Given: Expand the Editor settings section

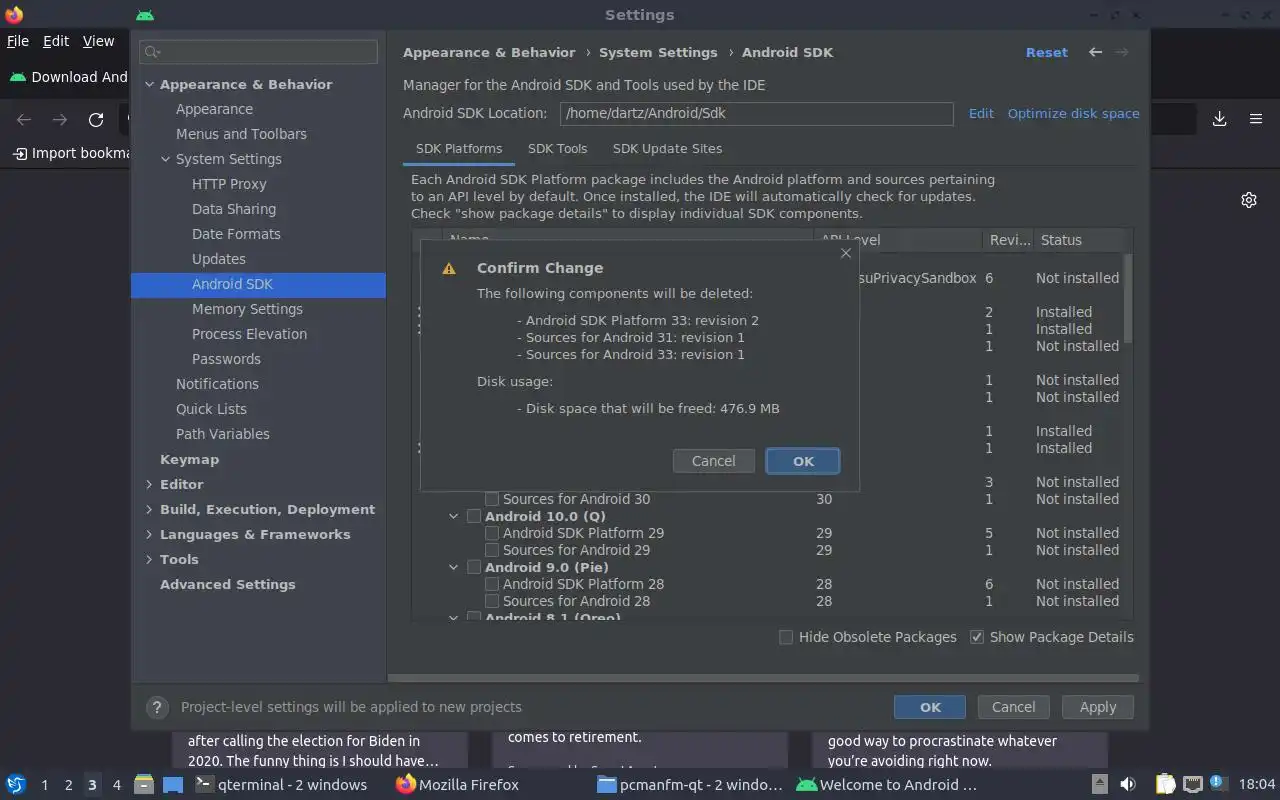Looking at the screenshot, I should [149, 484].
